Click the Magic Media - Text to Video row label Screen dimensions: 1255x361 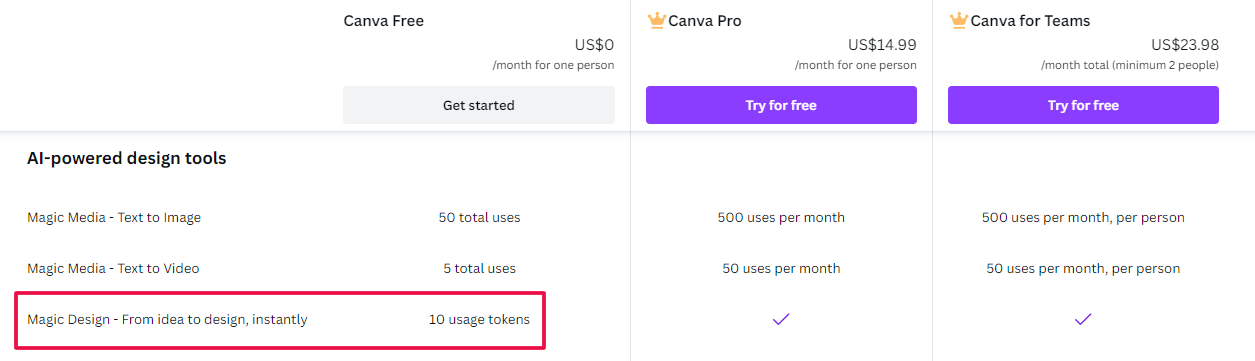[113, 268]
